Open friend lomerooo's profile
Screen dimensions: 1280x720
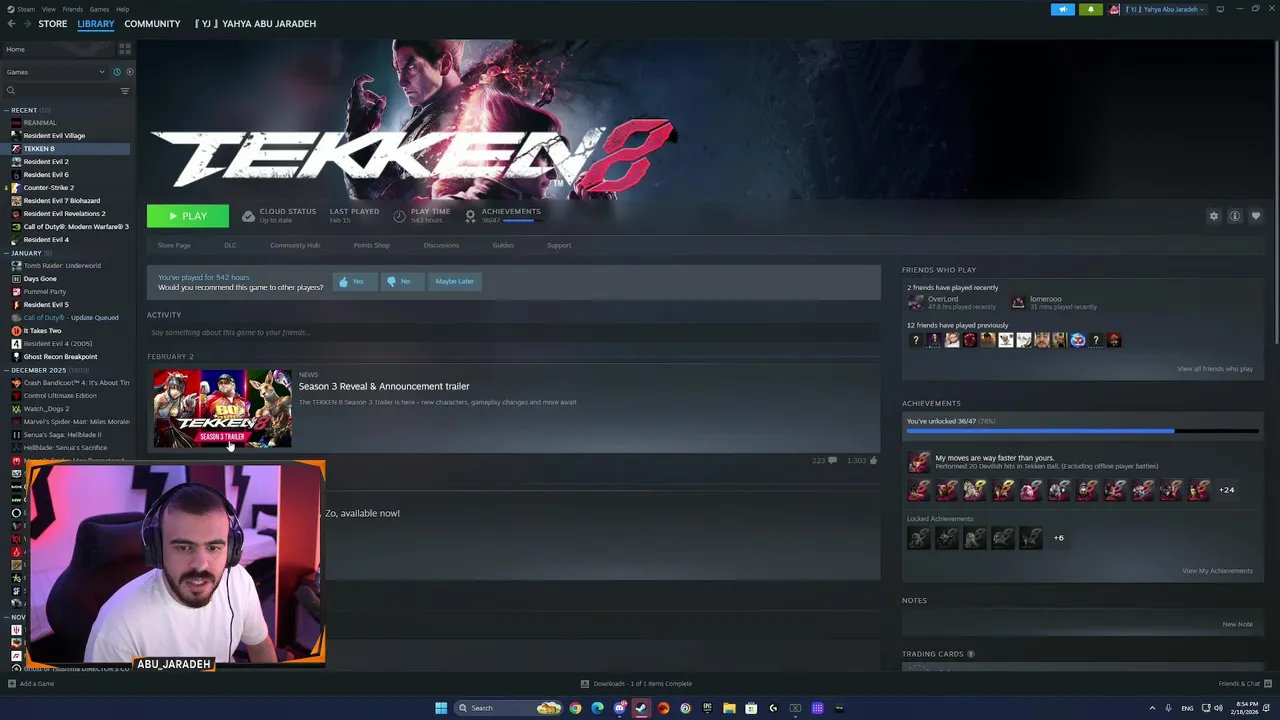point(1046,299)
